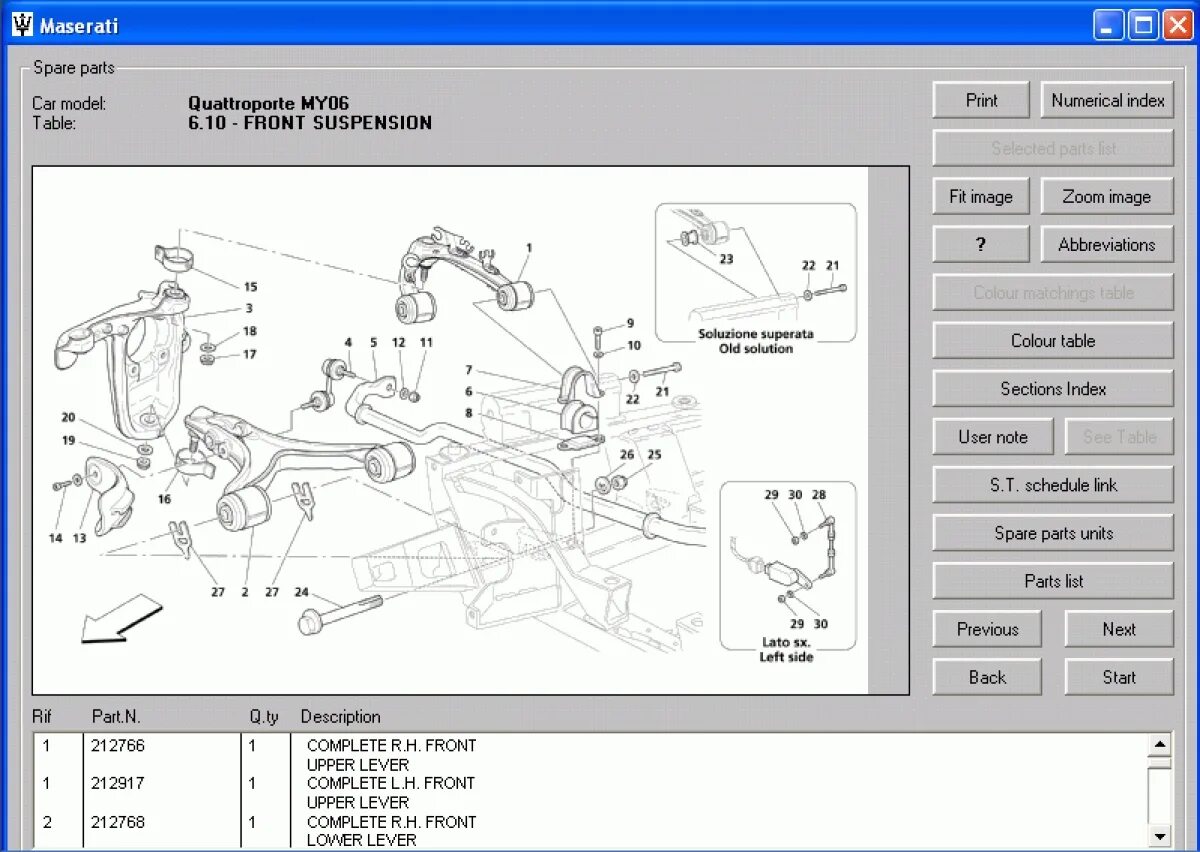The width and height of the screenshot is (1200, 852).
Task: Open the Colour table
Action: pyautogui.click(x=1053, y=341)
